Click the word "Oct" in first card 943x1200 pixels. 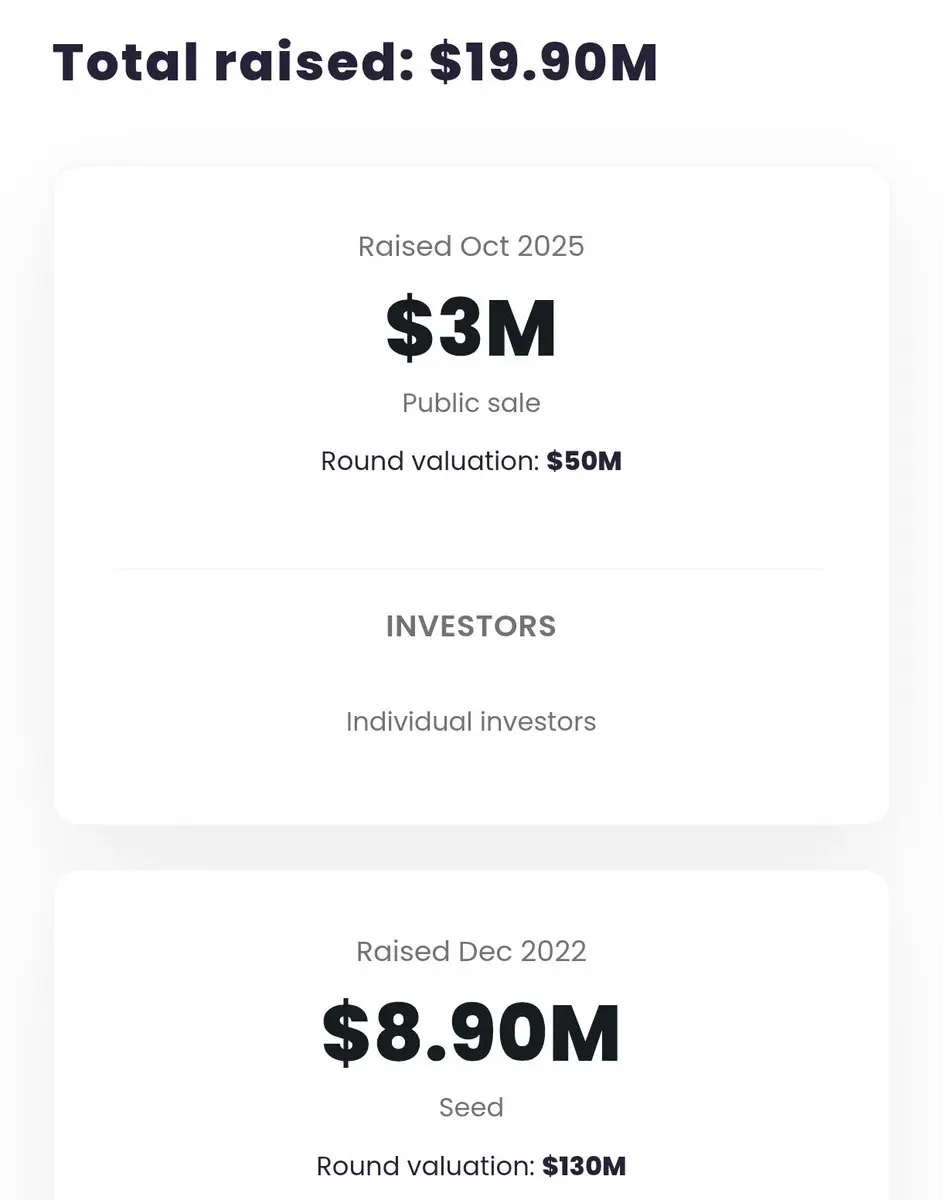[x=485, y=246]
